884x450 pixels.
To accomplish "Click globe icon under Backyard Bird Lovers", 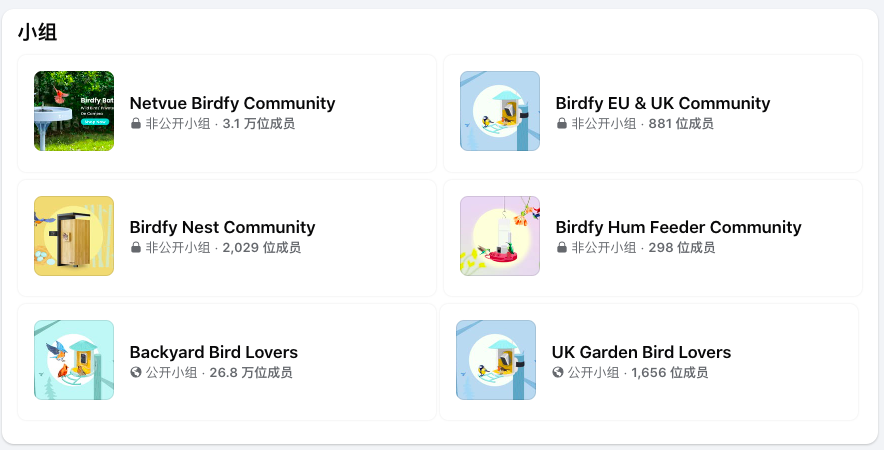I will [136, 372].
